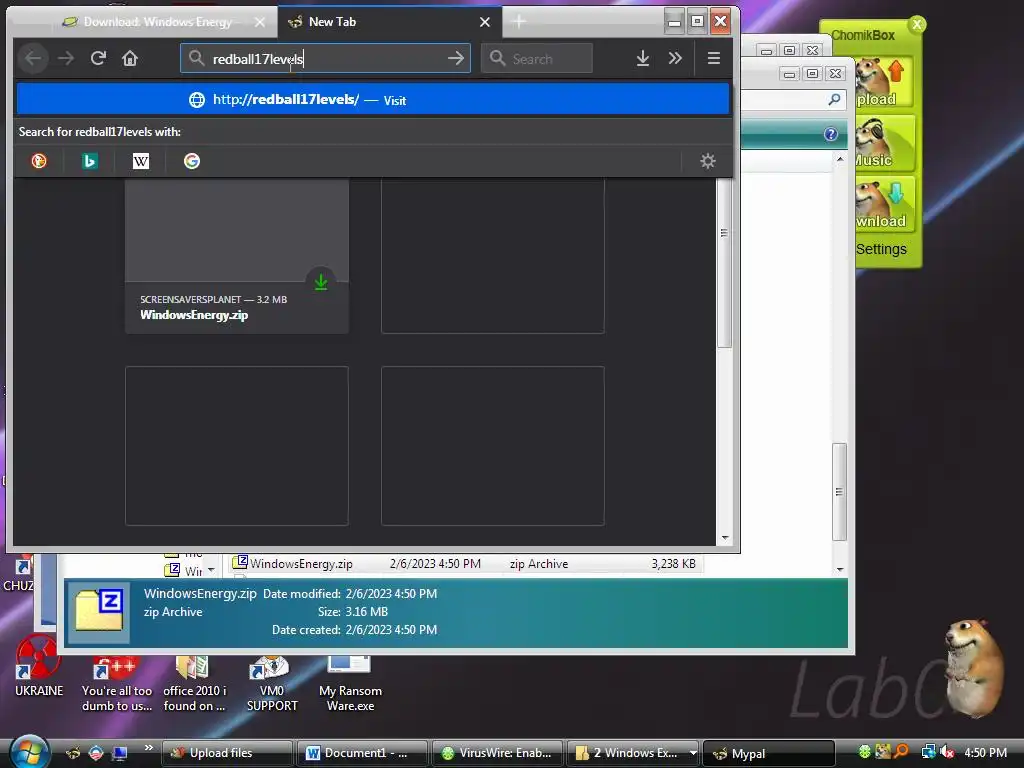Click the ChomikBox Music button
The height and width of the screenshot is (768, 1024).
pyautogui.click(x=884, y=144)
